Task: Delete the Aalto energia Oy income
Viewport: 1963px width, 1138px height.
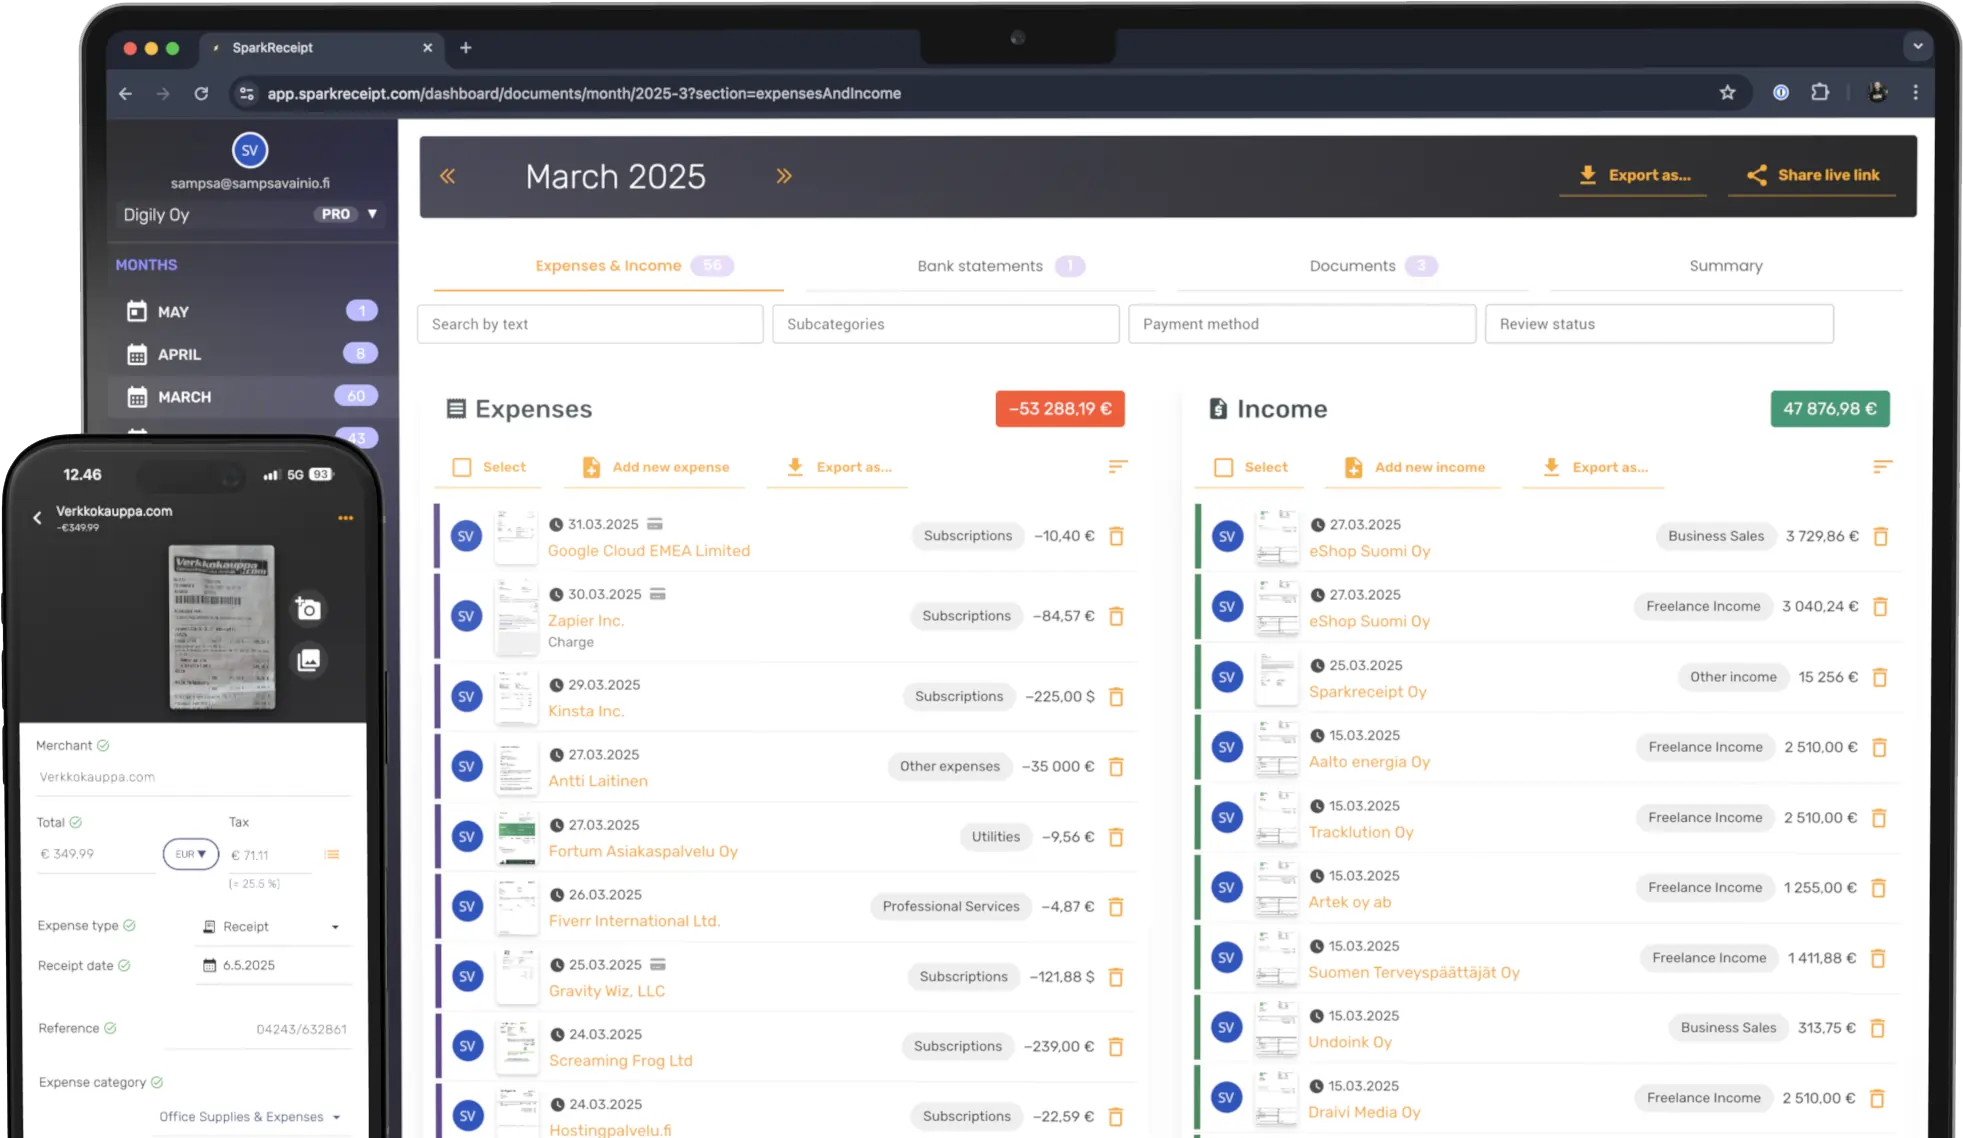Action: tap(1880, 747)
